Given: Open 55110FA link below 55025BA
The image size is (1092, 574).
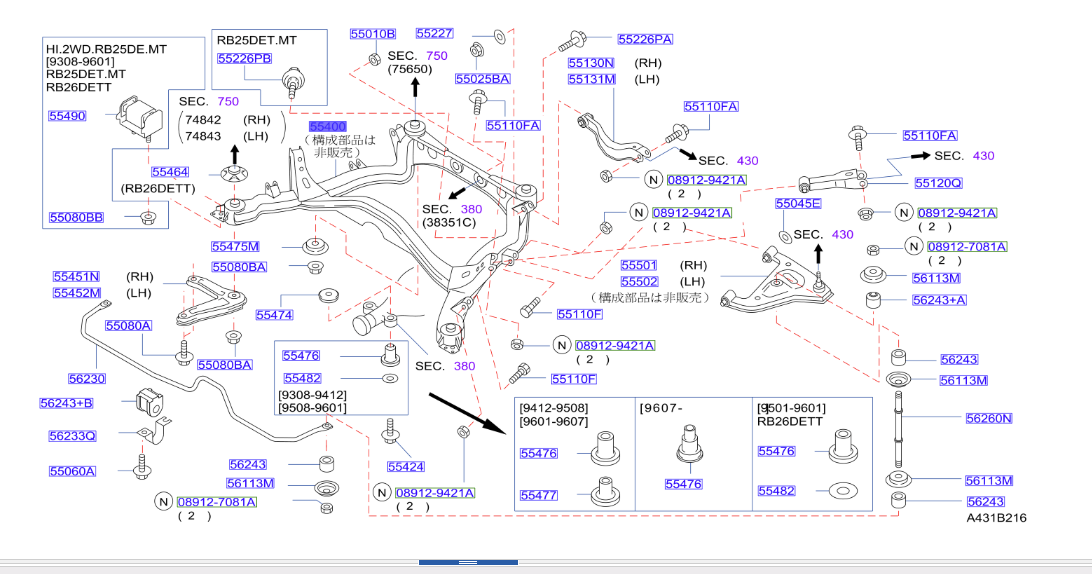Looking at the screenshot, I should pyautogui.click(x=513, y=125).
